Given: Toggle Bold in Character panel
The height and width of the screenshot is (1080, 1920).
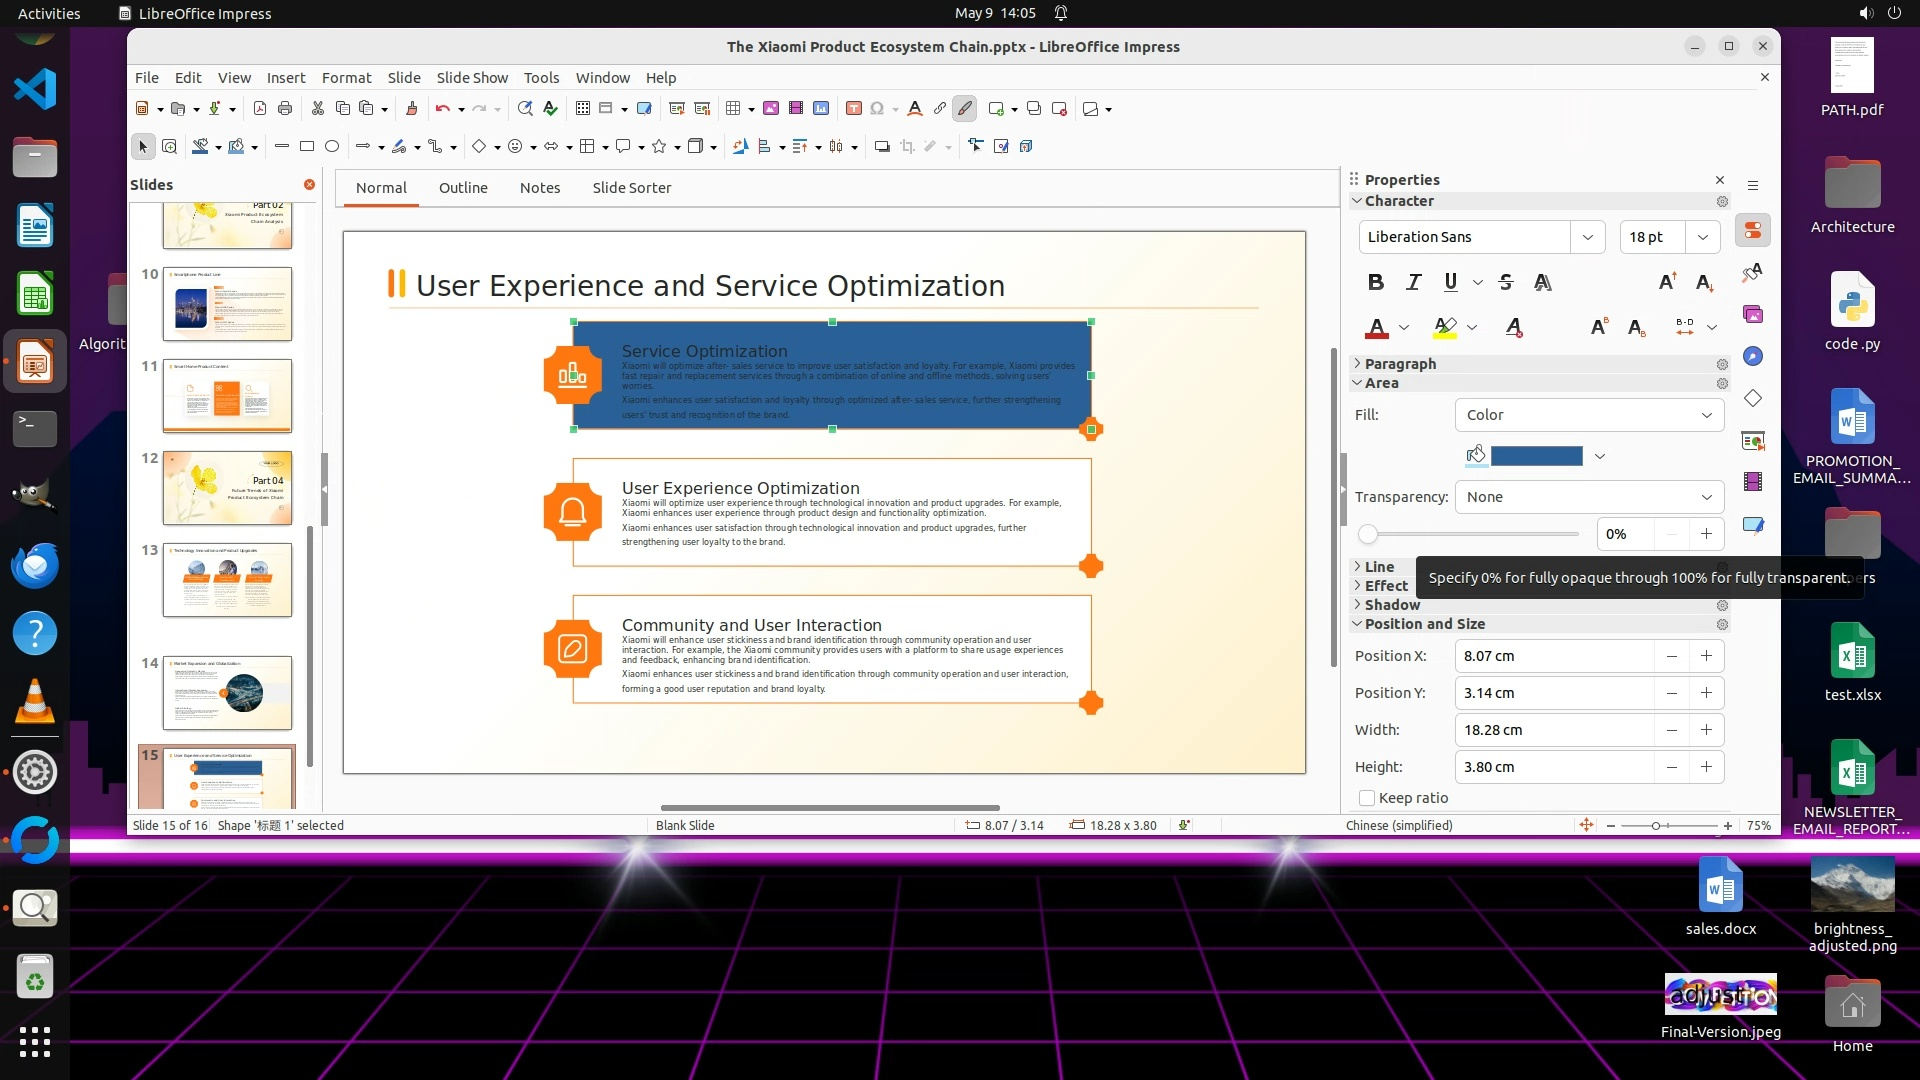Looking at the screenshot, I should (x=1376, y=283).
